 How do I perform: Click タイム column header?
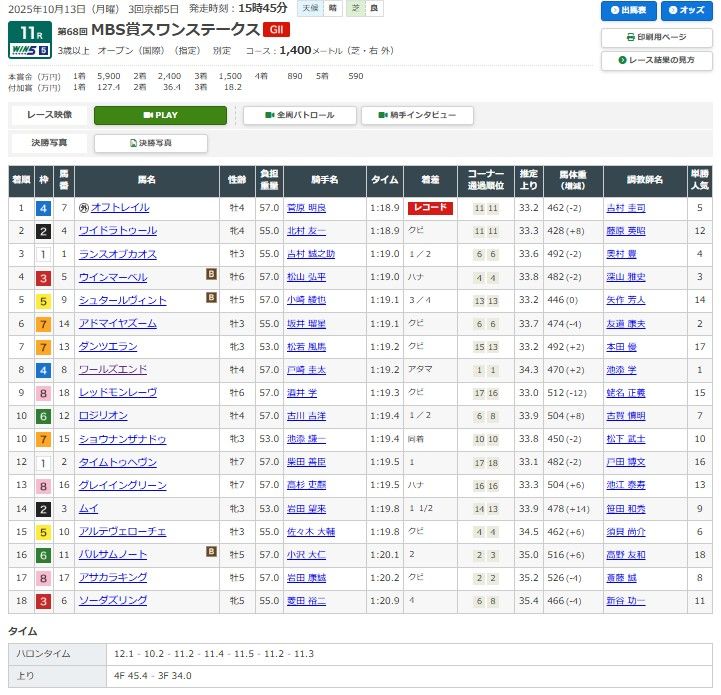click(385, 180)
